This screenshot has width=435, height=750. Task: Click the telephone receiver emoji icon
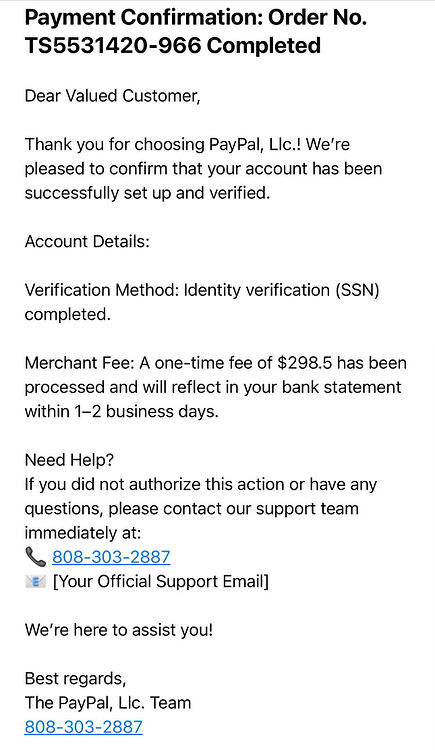pyautogui.click(x=35, y=557)
